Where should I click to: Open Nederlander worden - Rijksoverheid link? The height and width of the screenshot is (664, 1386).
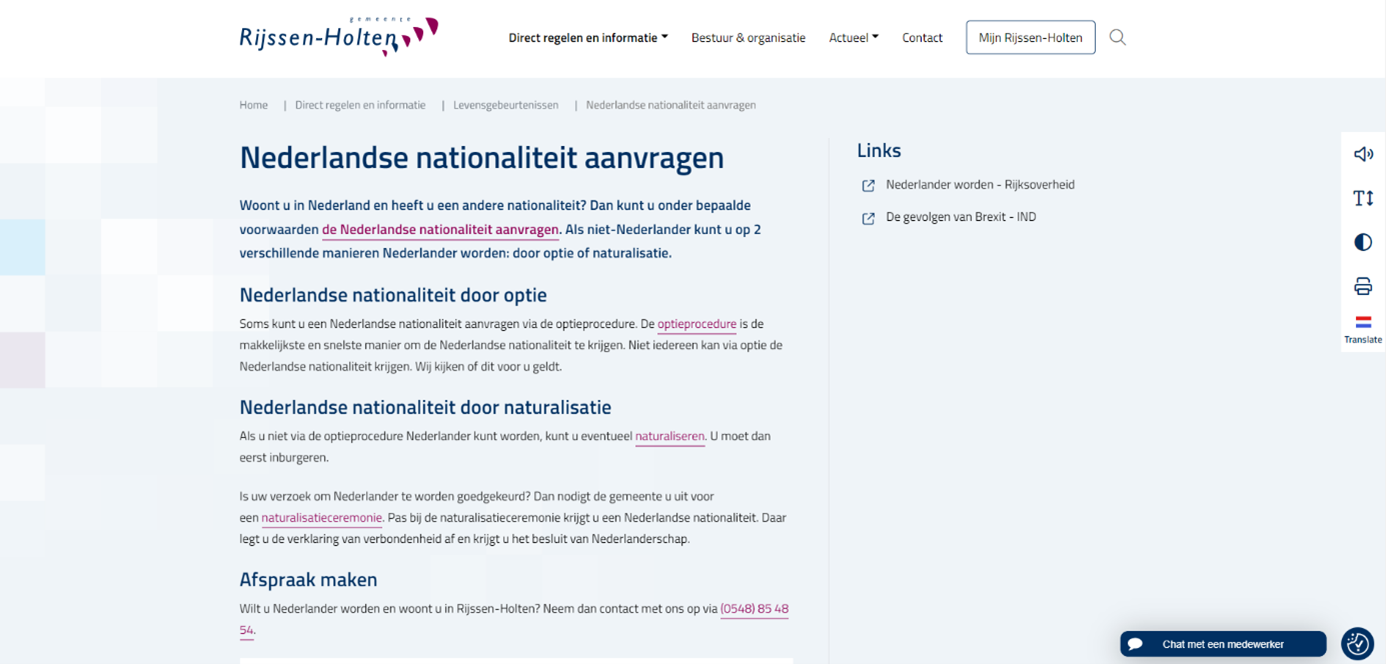(x=980, y=185)
